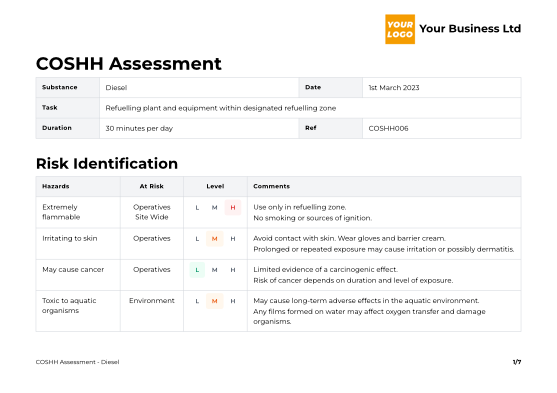Image resolution: width=557 pixels, height=393 pixels.
Task: Click the Risk of cancer depends on duration line
Action: pyautogui.click(x=353, y=280)
